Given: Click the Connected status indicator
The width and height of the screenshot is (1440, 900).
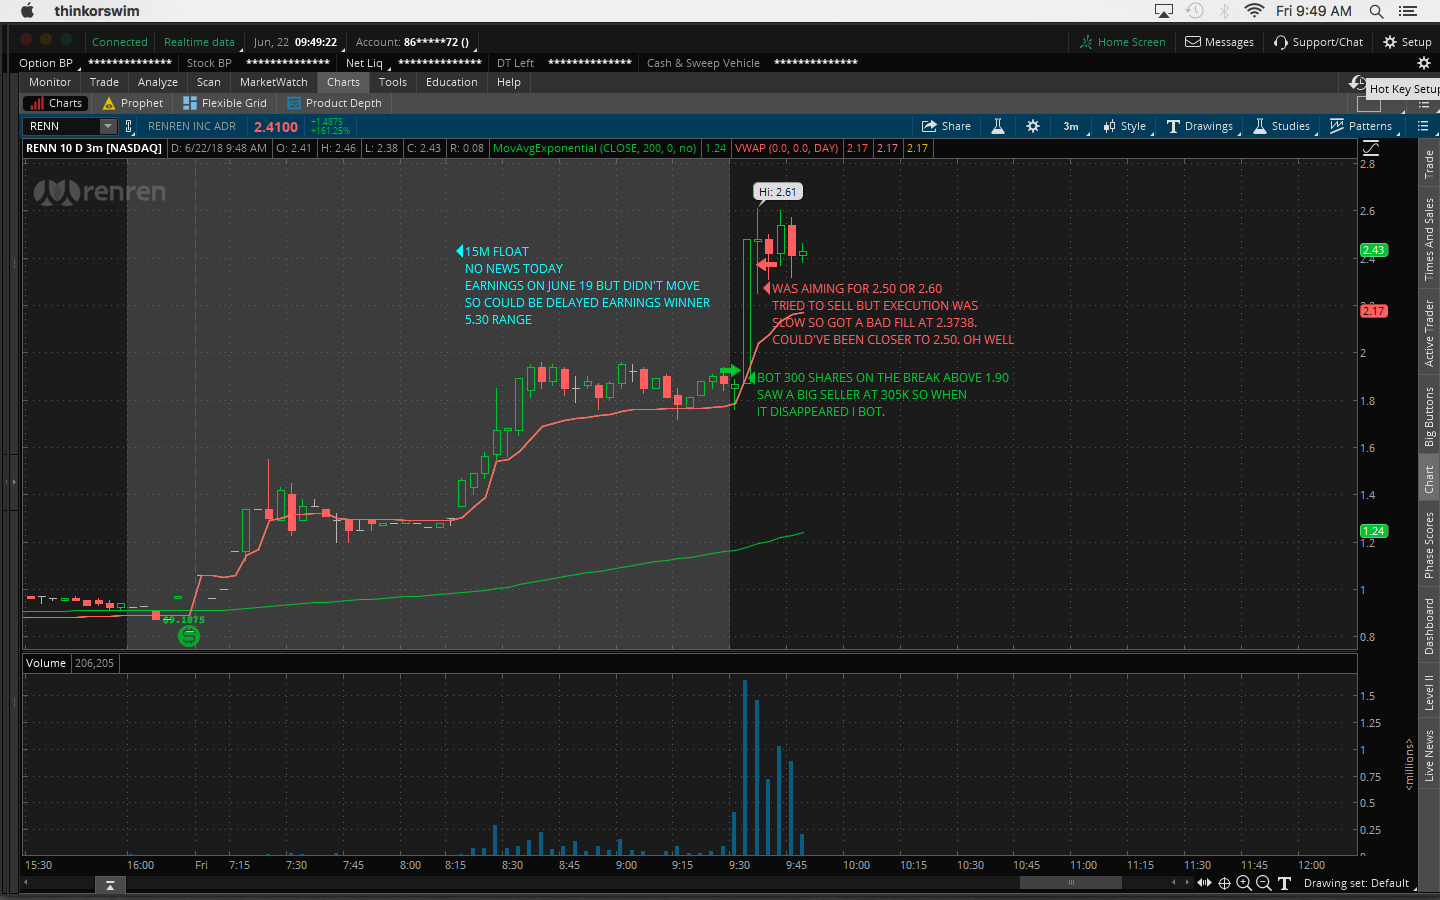Looking at the screenshot, I should [x=120, y=42].
